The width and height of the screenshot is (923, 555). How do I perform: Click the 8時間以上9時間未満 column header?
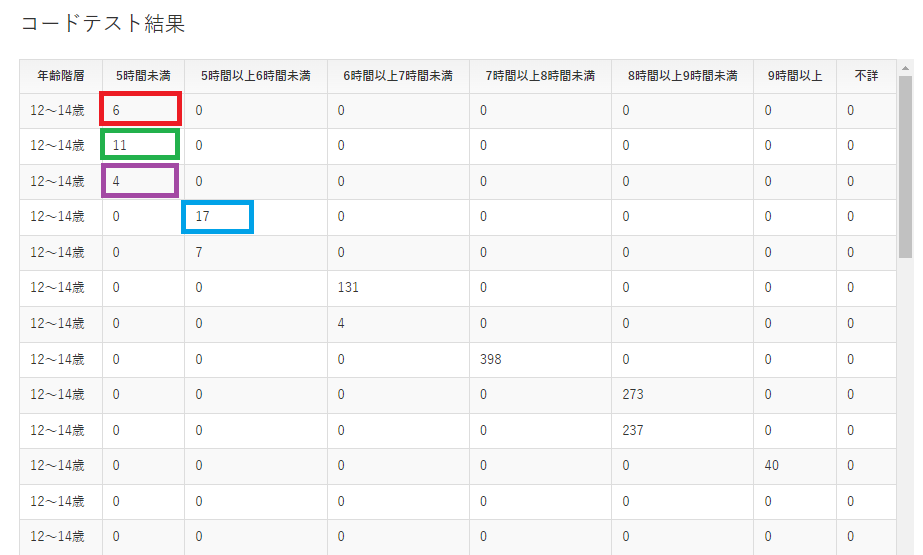[682, 76]
